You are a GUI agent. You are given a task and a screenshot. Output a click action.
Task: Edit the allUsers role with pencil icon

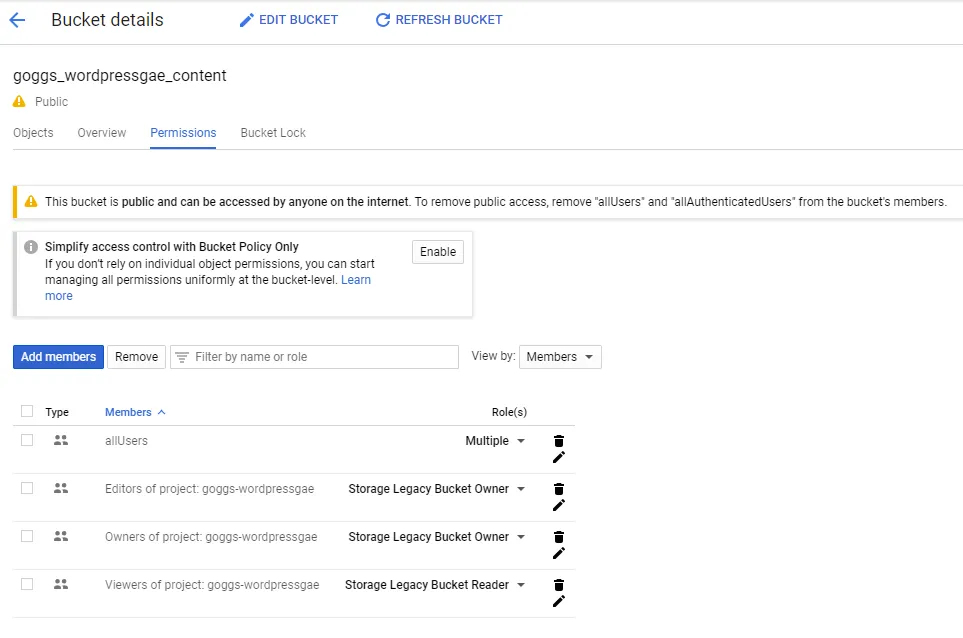(558, 457)
